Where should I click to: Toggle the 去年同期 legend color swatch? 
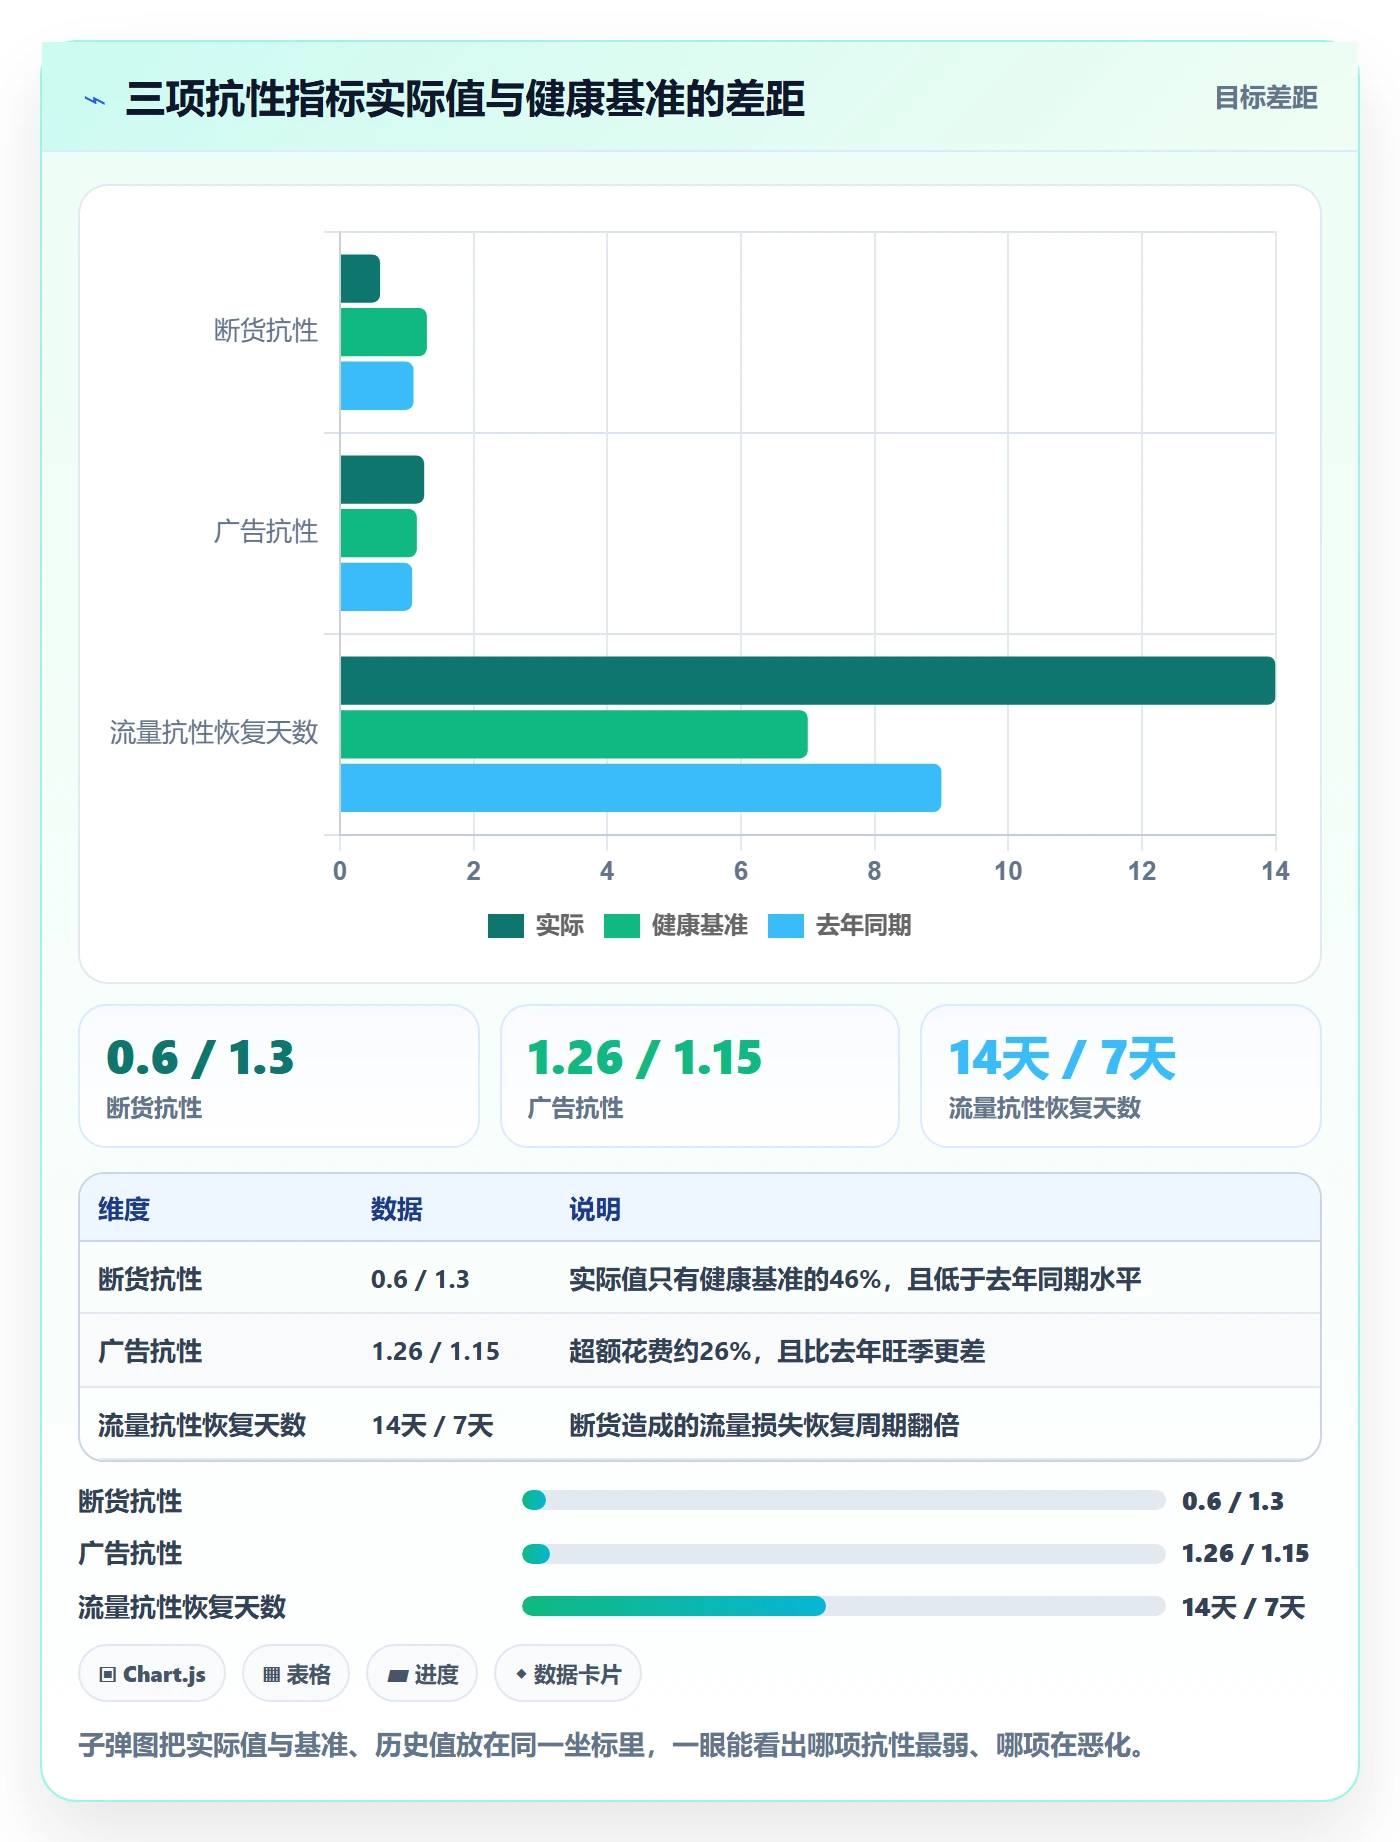click(786, 926)
